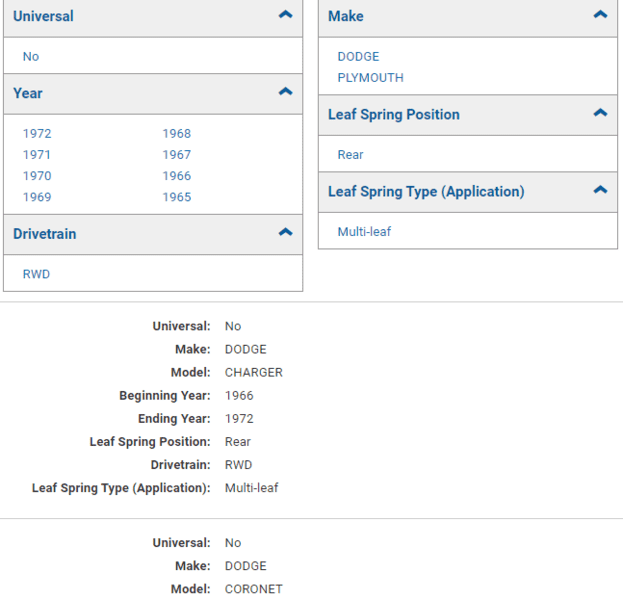
Task: Filter by year 1970
Action: [37, 176]
